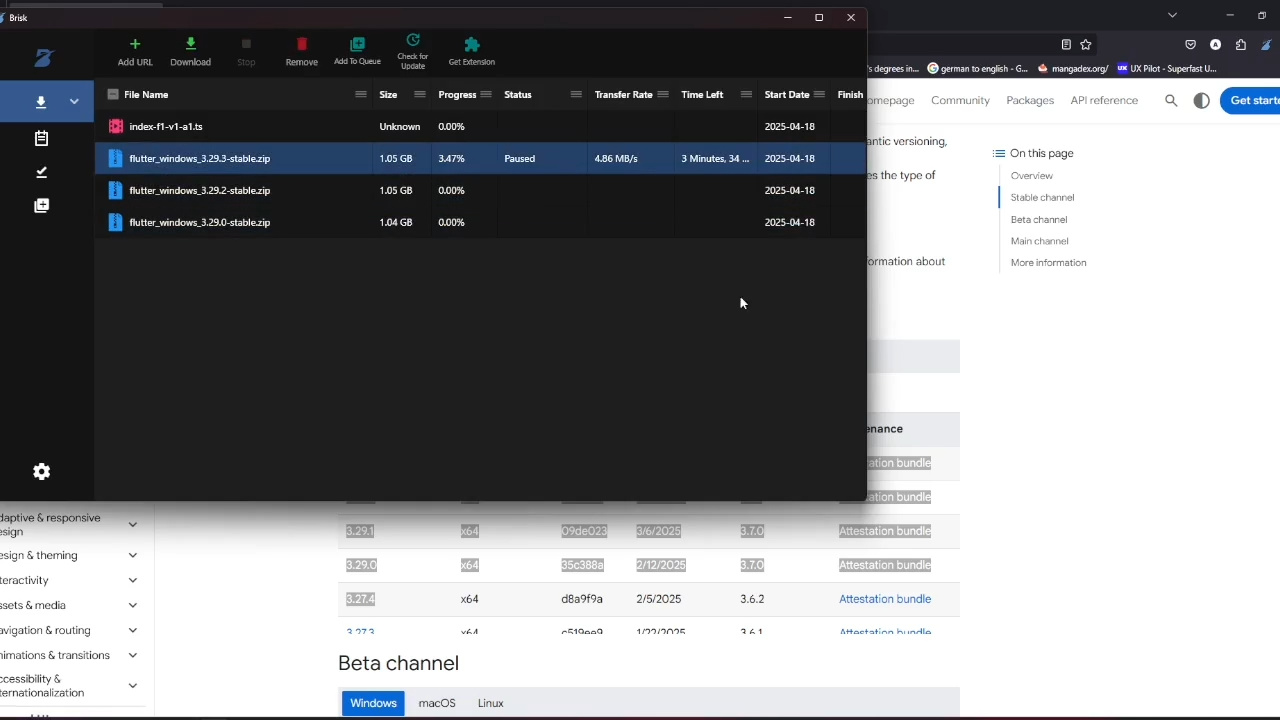This screenshot has height=720, width=1280.
Task: Click the Add To Queue icon
Action: [x=357, y=44]
